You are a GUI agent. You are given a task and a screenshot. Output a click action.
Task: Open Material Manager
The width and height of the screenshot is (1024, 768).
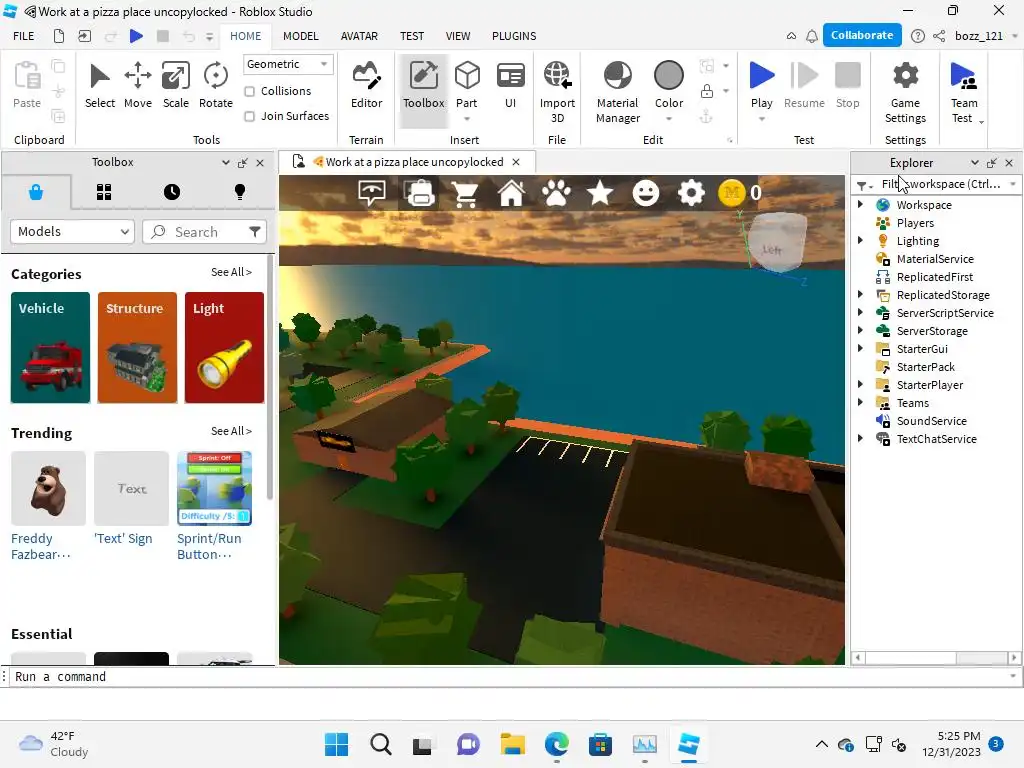pos(617,92)
